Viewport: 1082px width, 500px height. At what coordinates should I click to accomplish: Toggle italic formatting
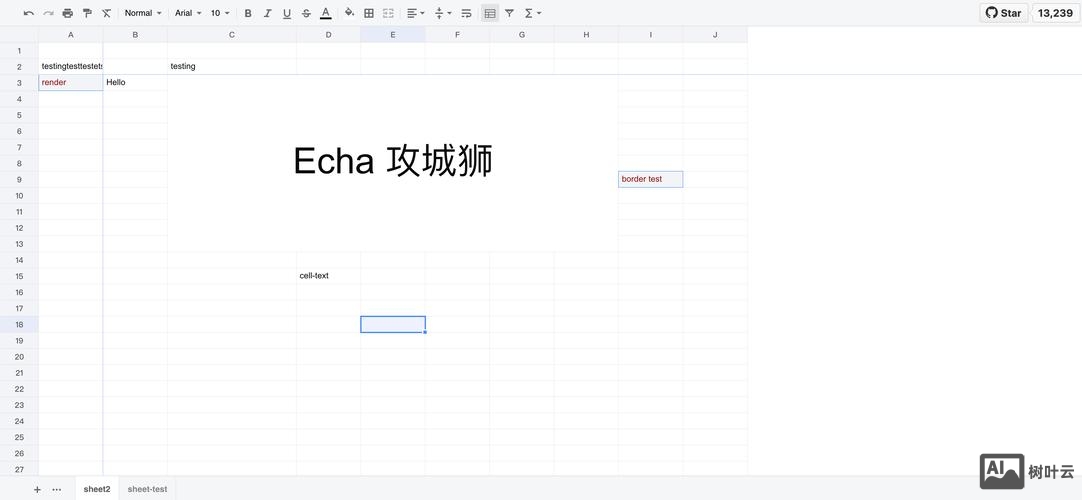click(x=268, y=13)
